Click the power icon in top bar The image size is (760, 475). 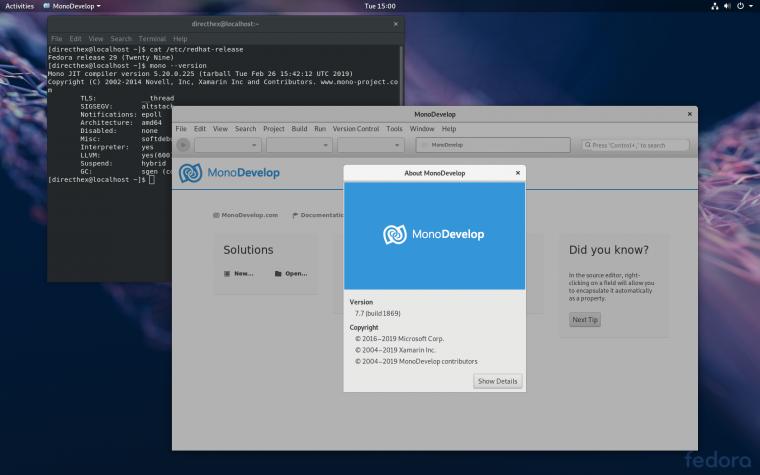(740, 6)
